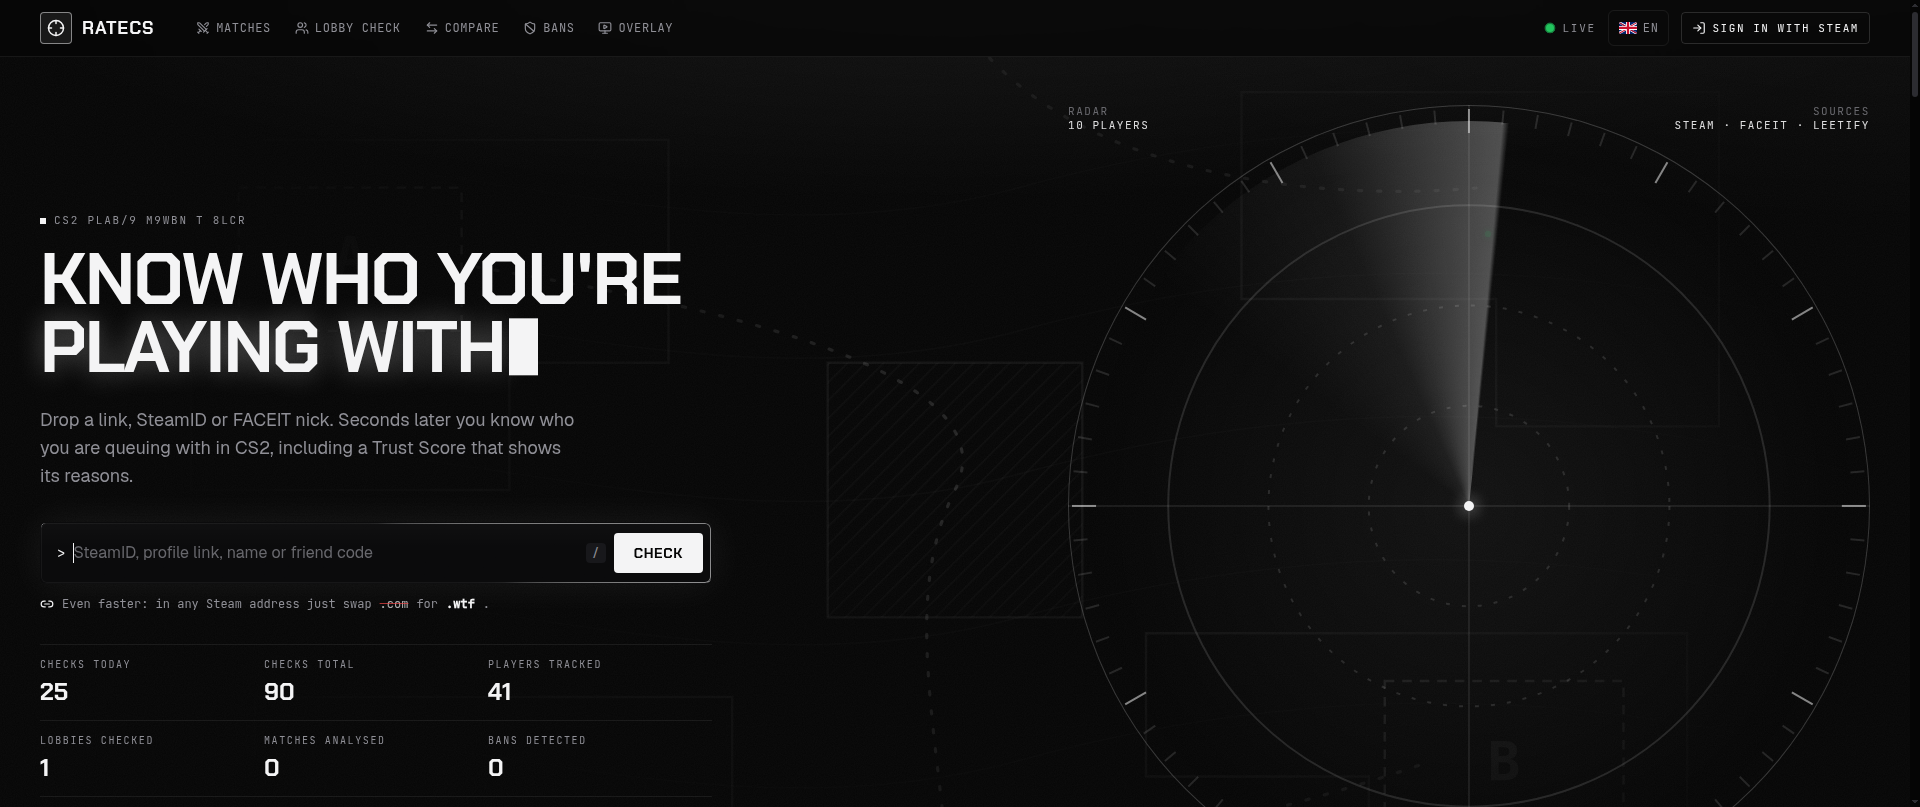Click the '.wtf' text in the tip

[461, 604]
